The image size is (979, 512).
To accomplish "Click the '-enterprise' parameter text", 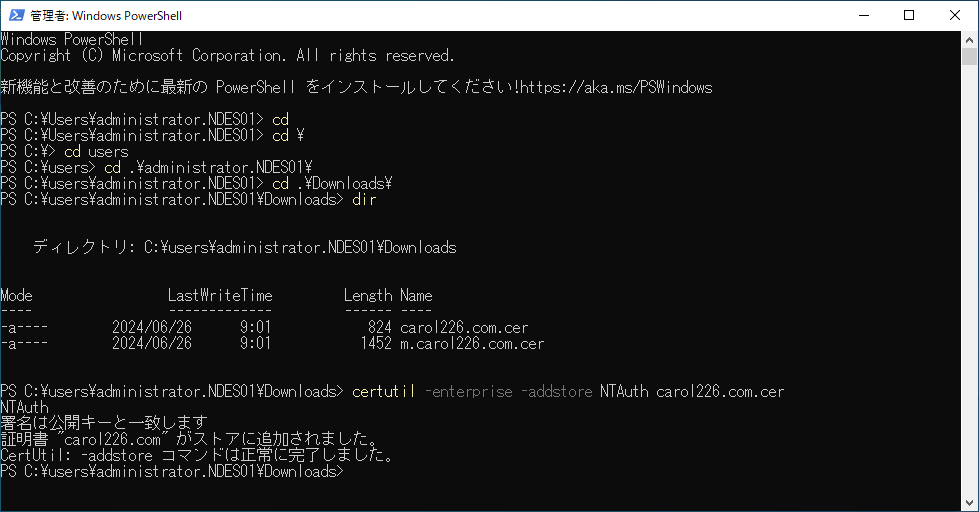I will [468, 391].
